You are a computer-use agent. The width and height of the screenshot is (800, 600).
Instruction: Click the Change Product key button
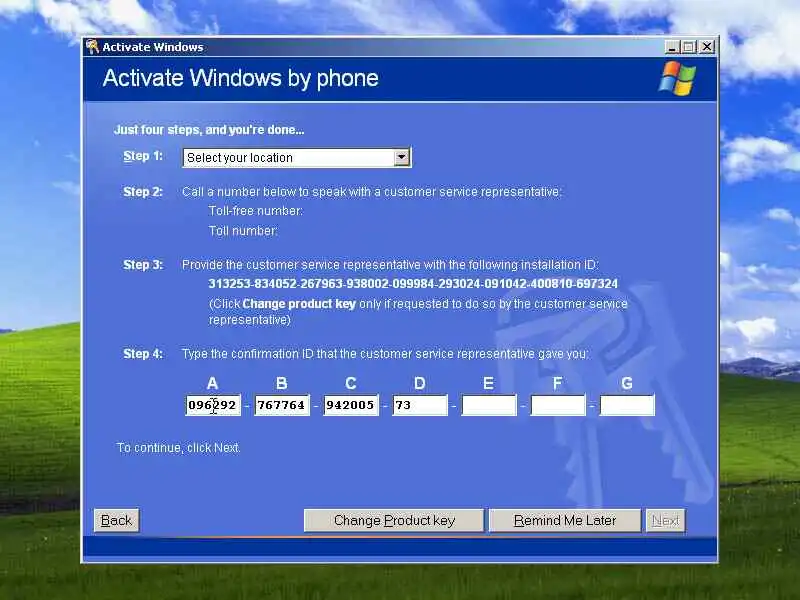click(x=394, y=520)
